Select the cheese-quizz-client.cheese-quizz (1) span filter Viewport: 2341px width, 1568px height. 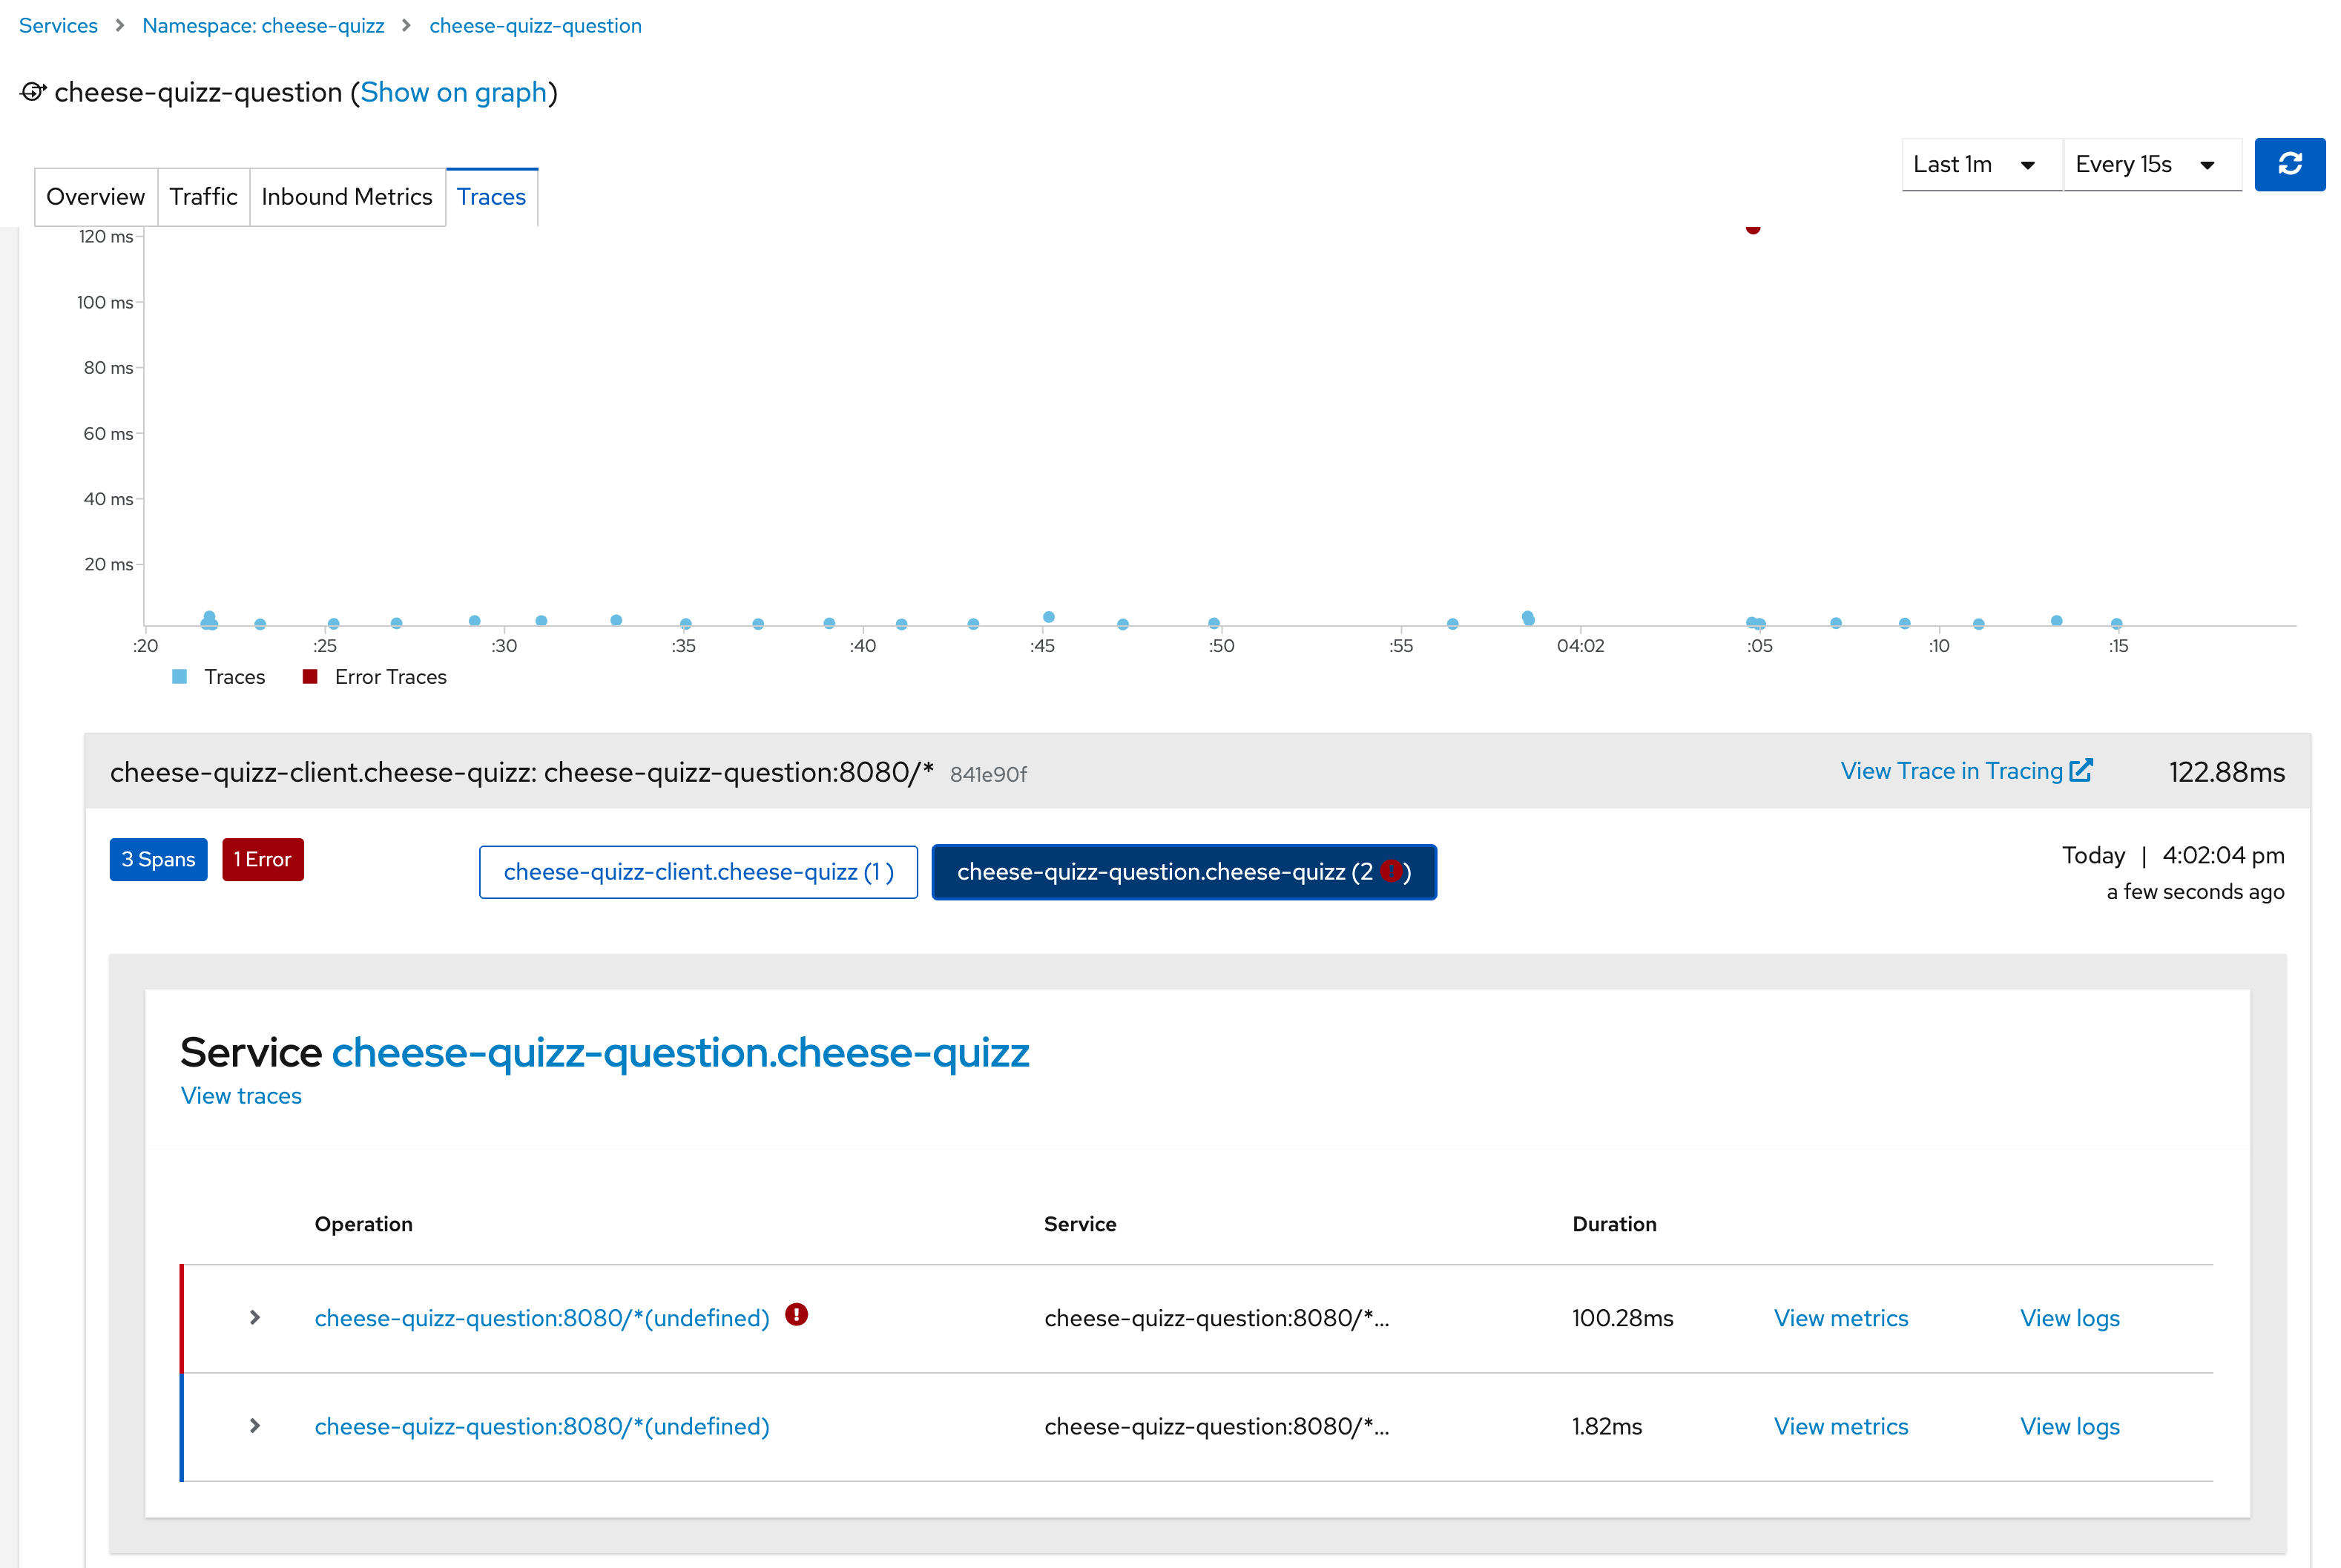click(x=698, y=872)
